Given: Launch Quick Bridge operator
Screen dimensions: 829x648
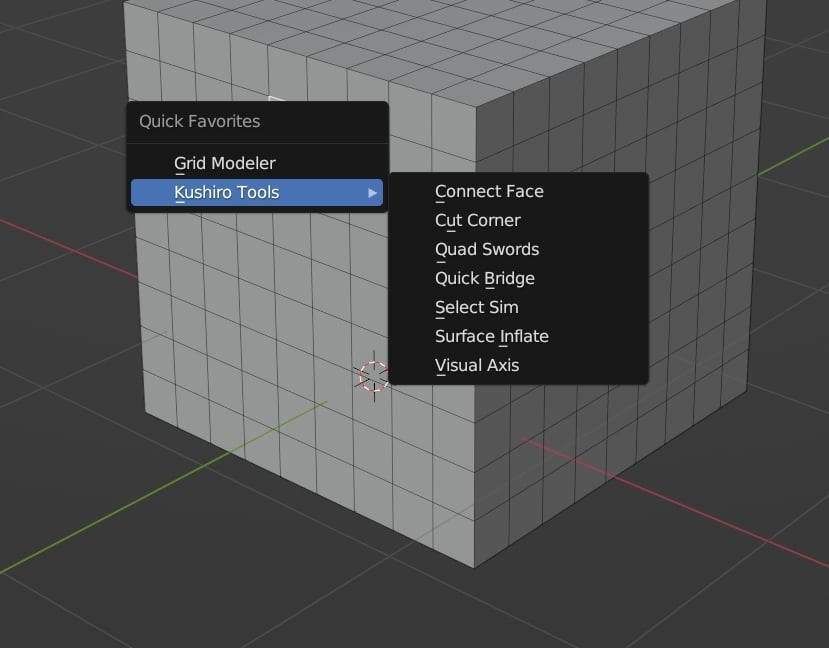Looking at the screenshot, I should 518,279.
